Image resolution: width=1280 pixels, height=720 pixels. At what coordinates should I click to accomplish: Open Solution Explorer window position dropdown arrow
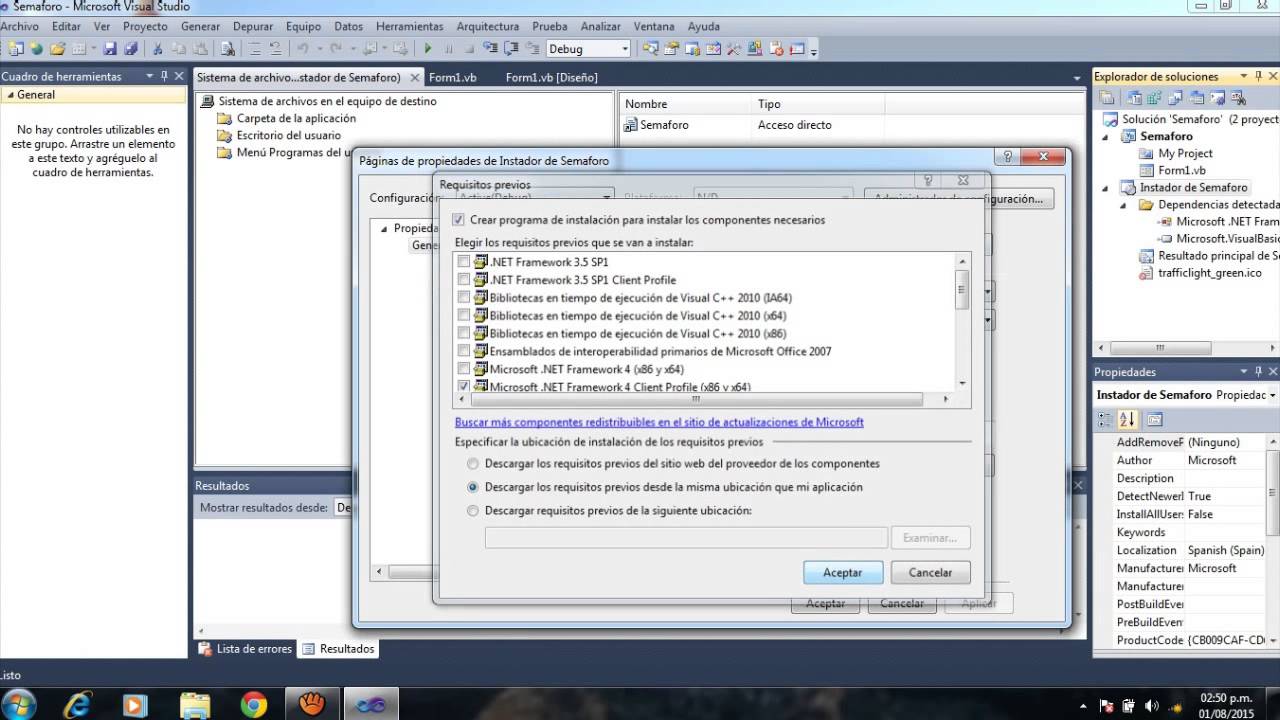pos(1244,76)
